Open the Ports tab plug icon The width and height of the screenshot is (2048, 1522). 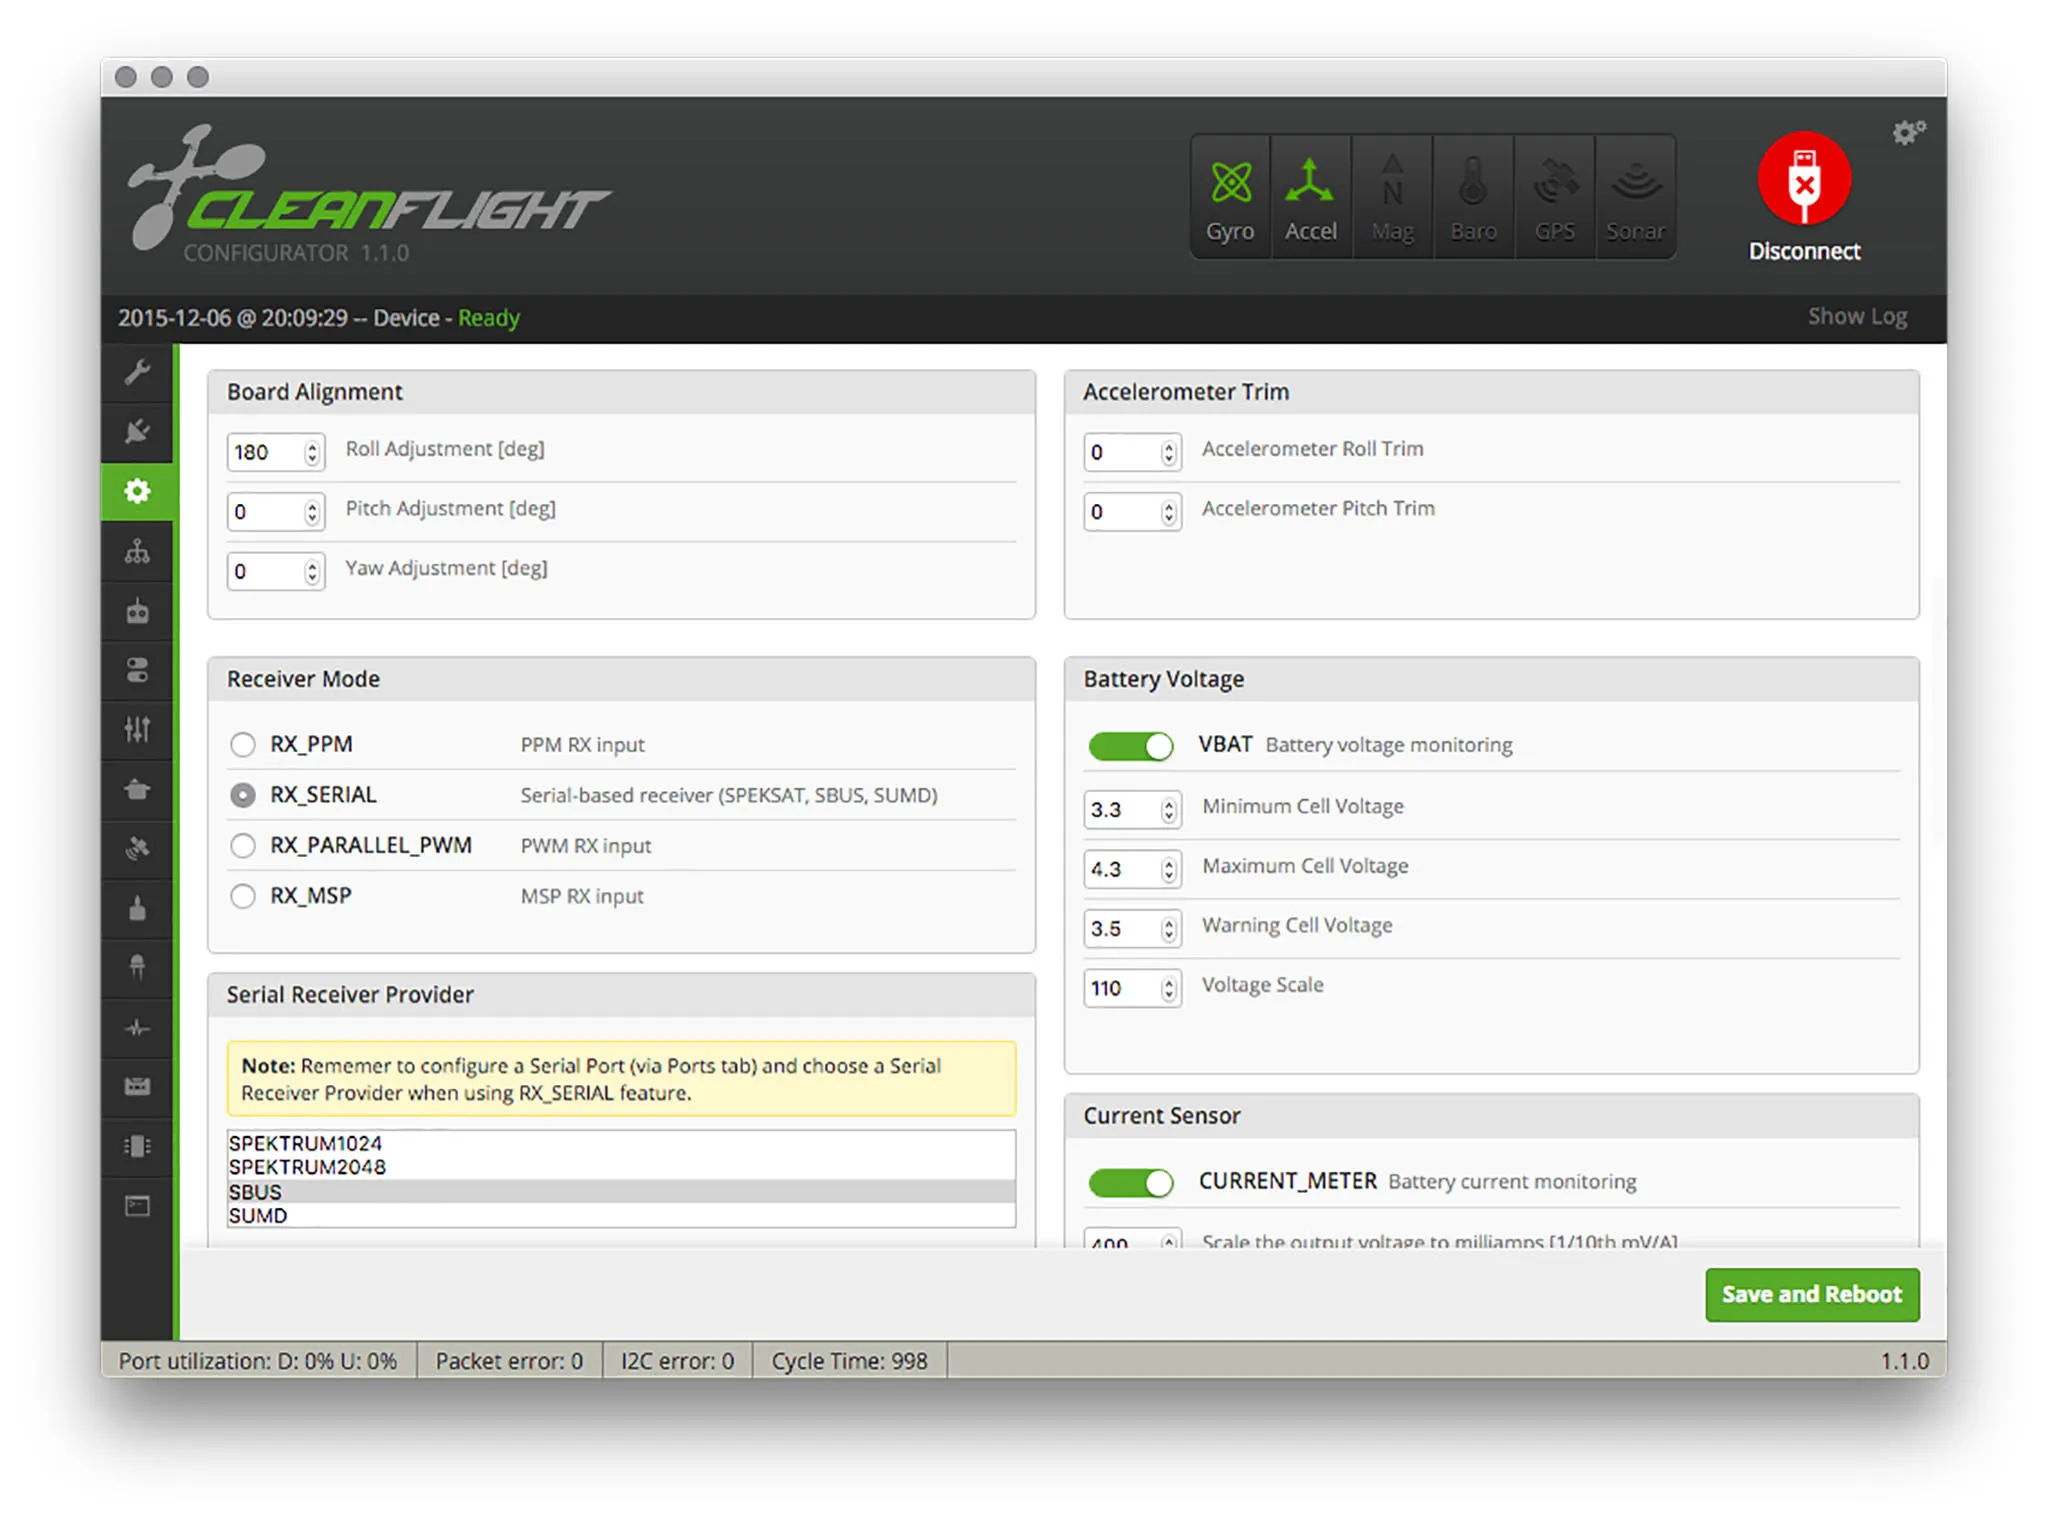coord(137,431)
